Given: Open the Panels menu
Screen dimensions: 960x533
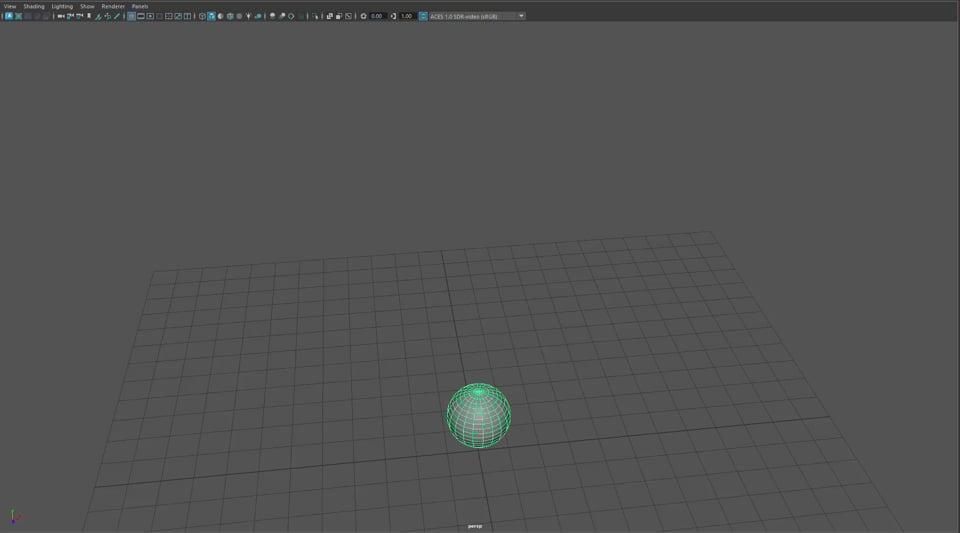Looking at the screenshot, I should click(x=140, y=6).
